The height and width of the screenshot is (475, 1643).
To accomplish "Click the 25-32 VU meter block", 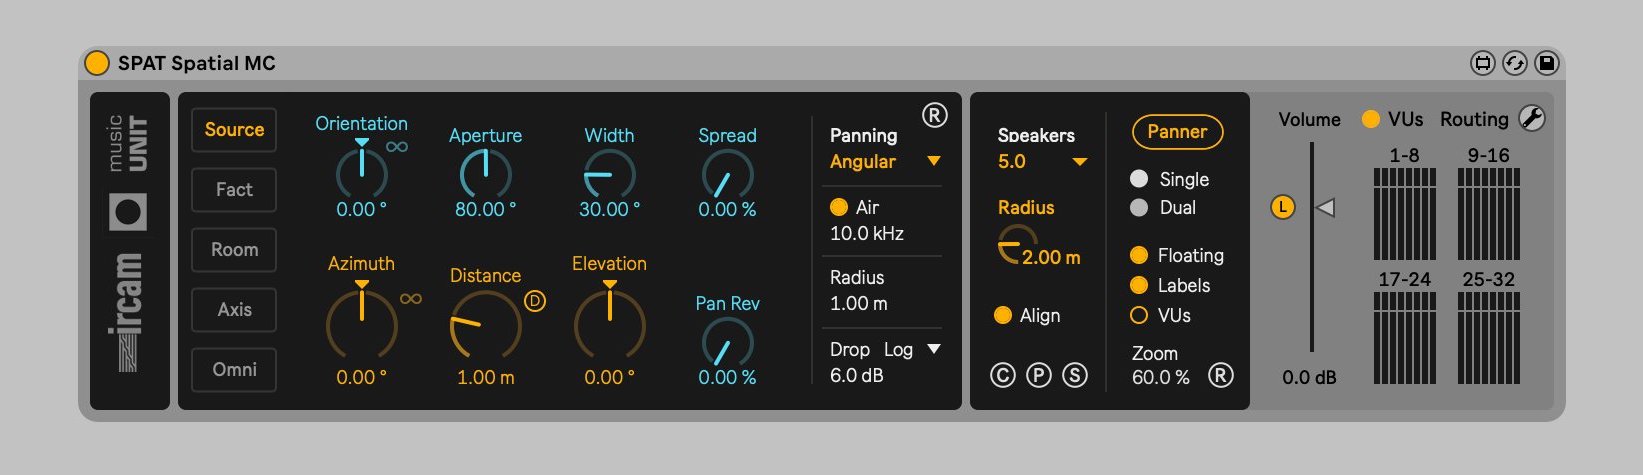I will tap(1489, 338).
